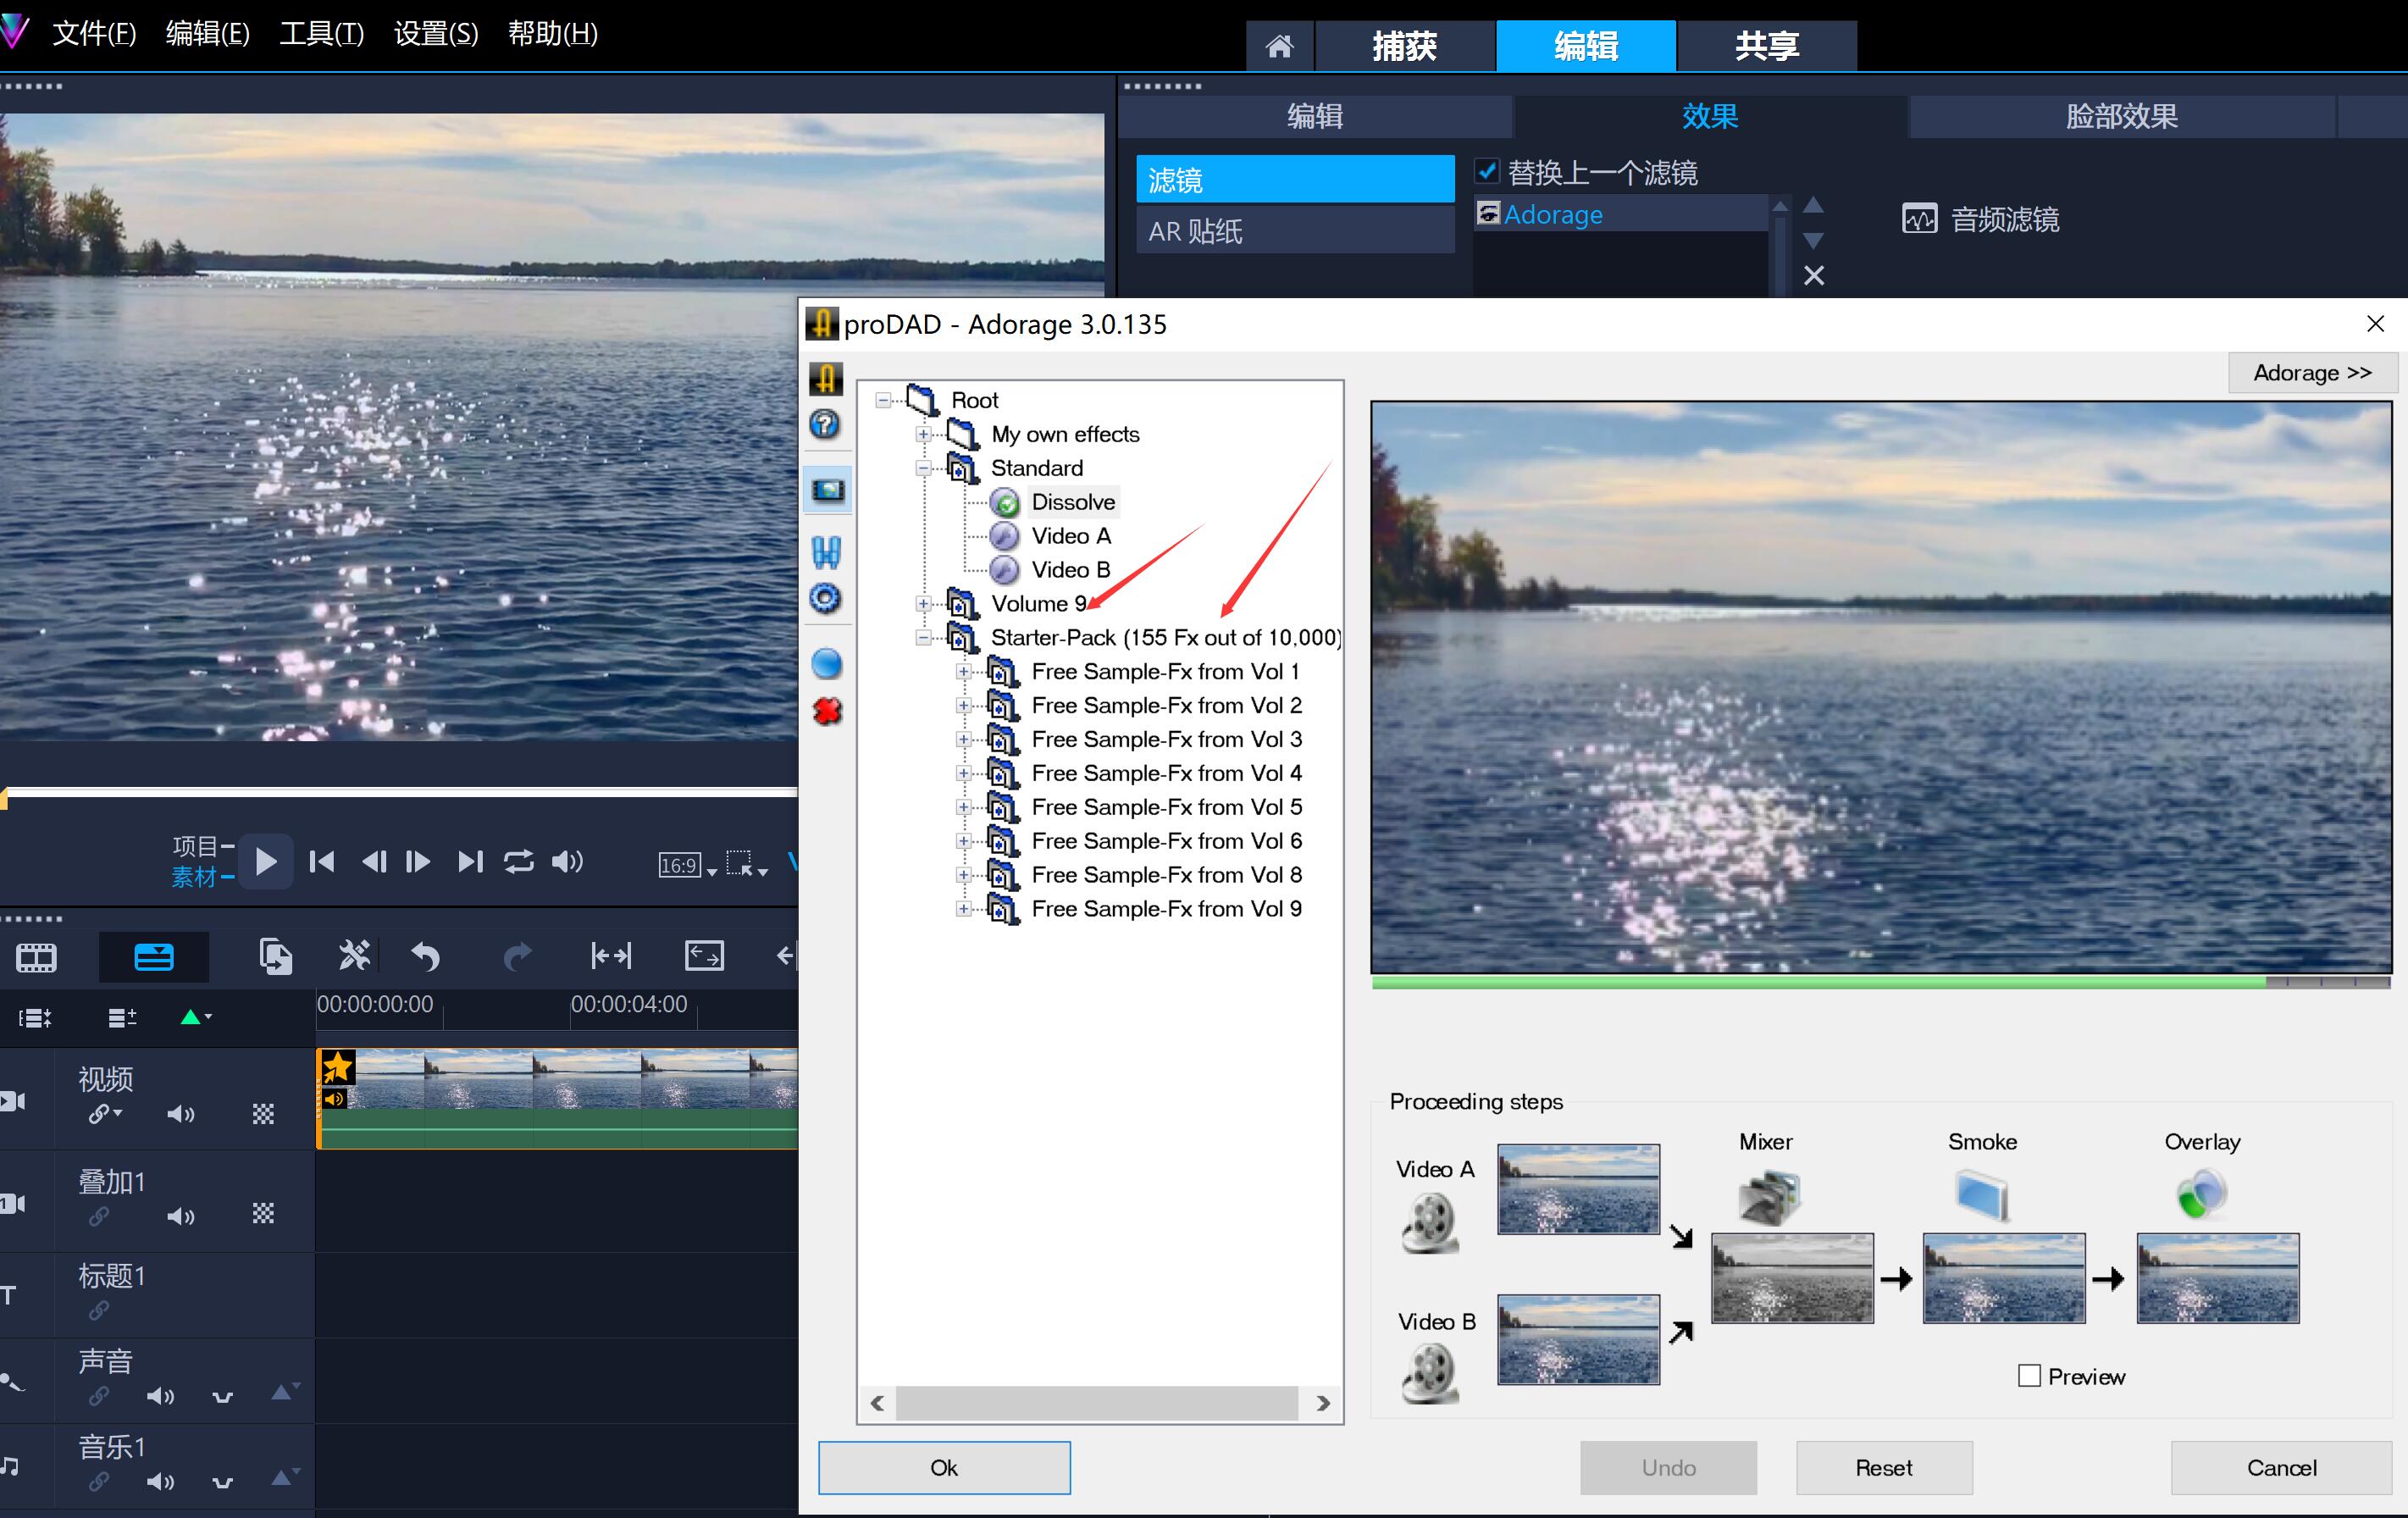Click the resize frame icon in timeline toolbar

pos(704,956)
